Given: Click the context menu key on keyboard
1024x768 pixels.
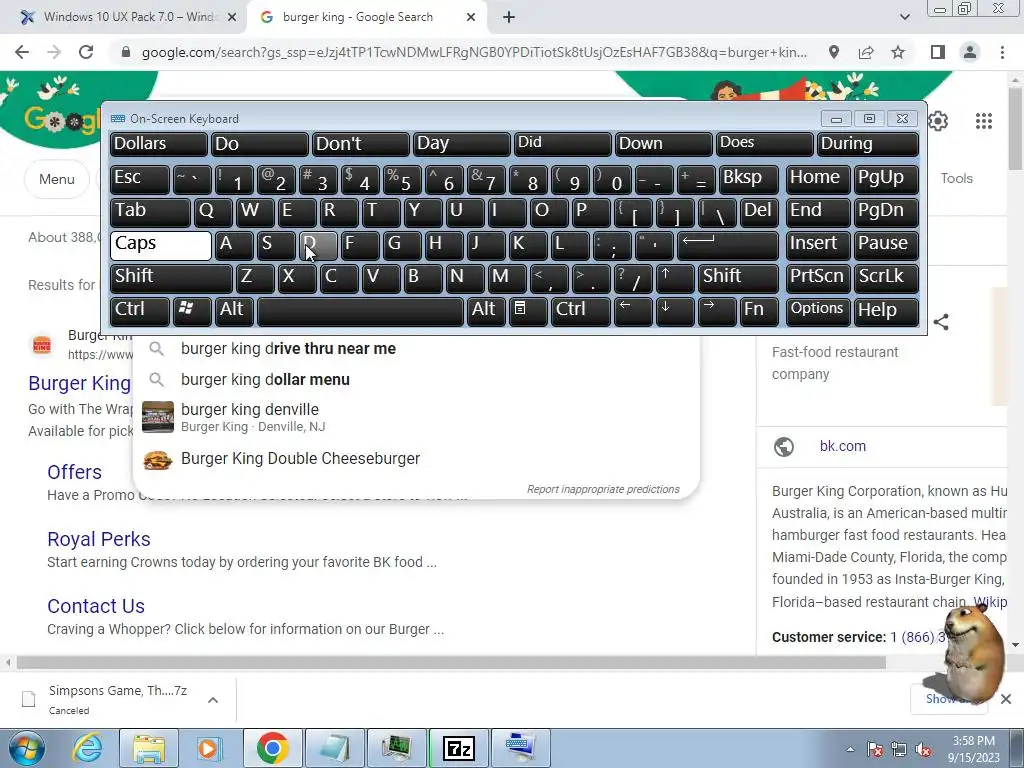Looking at the screenshot, I should pos(528,311).
